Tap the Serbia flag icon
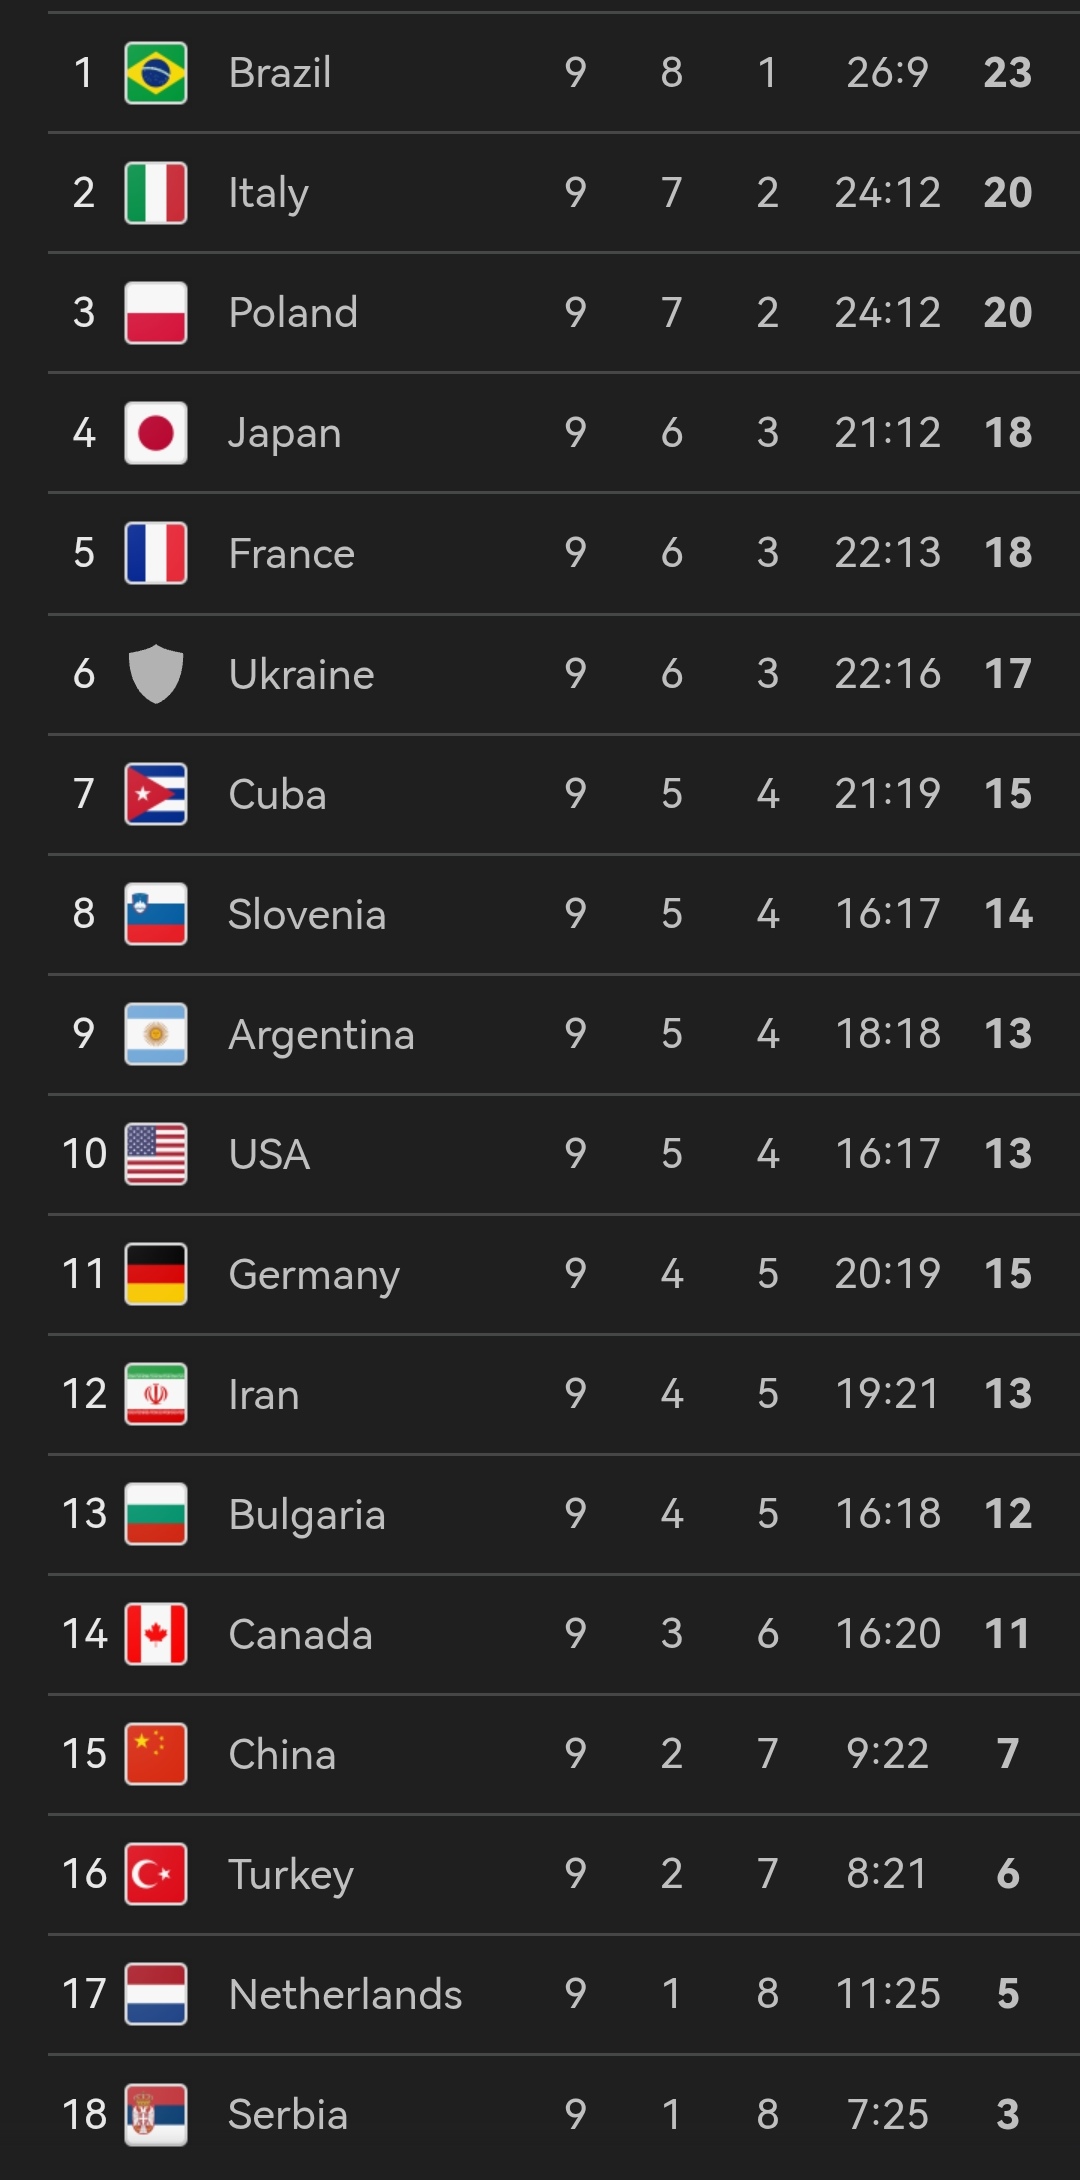Image resolution: width=1080 pixels, height=2180 pixels. point(156,2114)
